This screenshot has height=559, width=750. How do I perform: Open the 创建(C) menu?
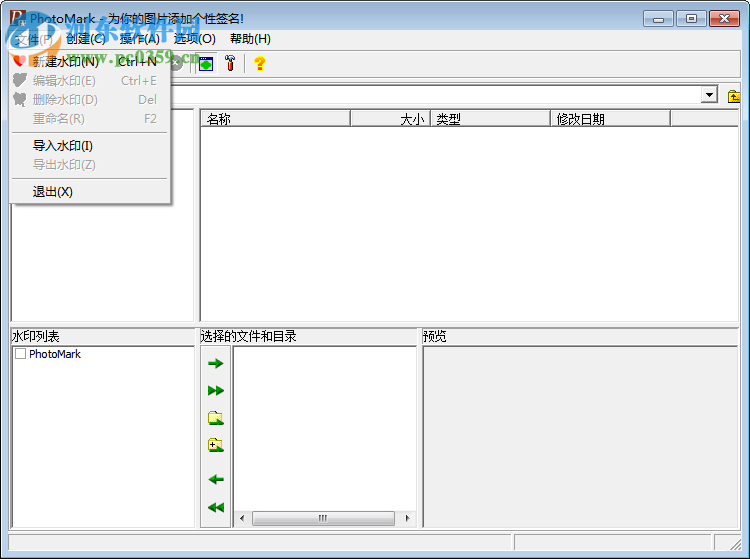click(x=86, y=39)
